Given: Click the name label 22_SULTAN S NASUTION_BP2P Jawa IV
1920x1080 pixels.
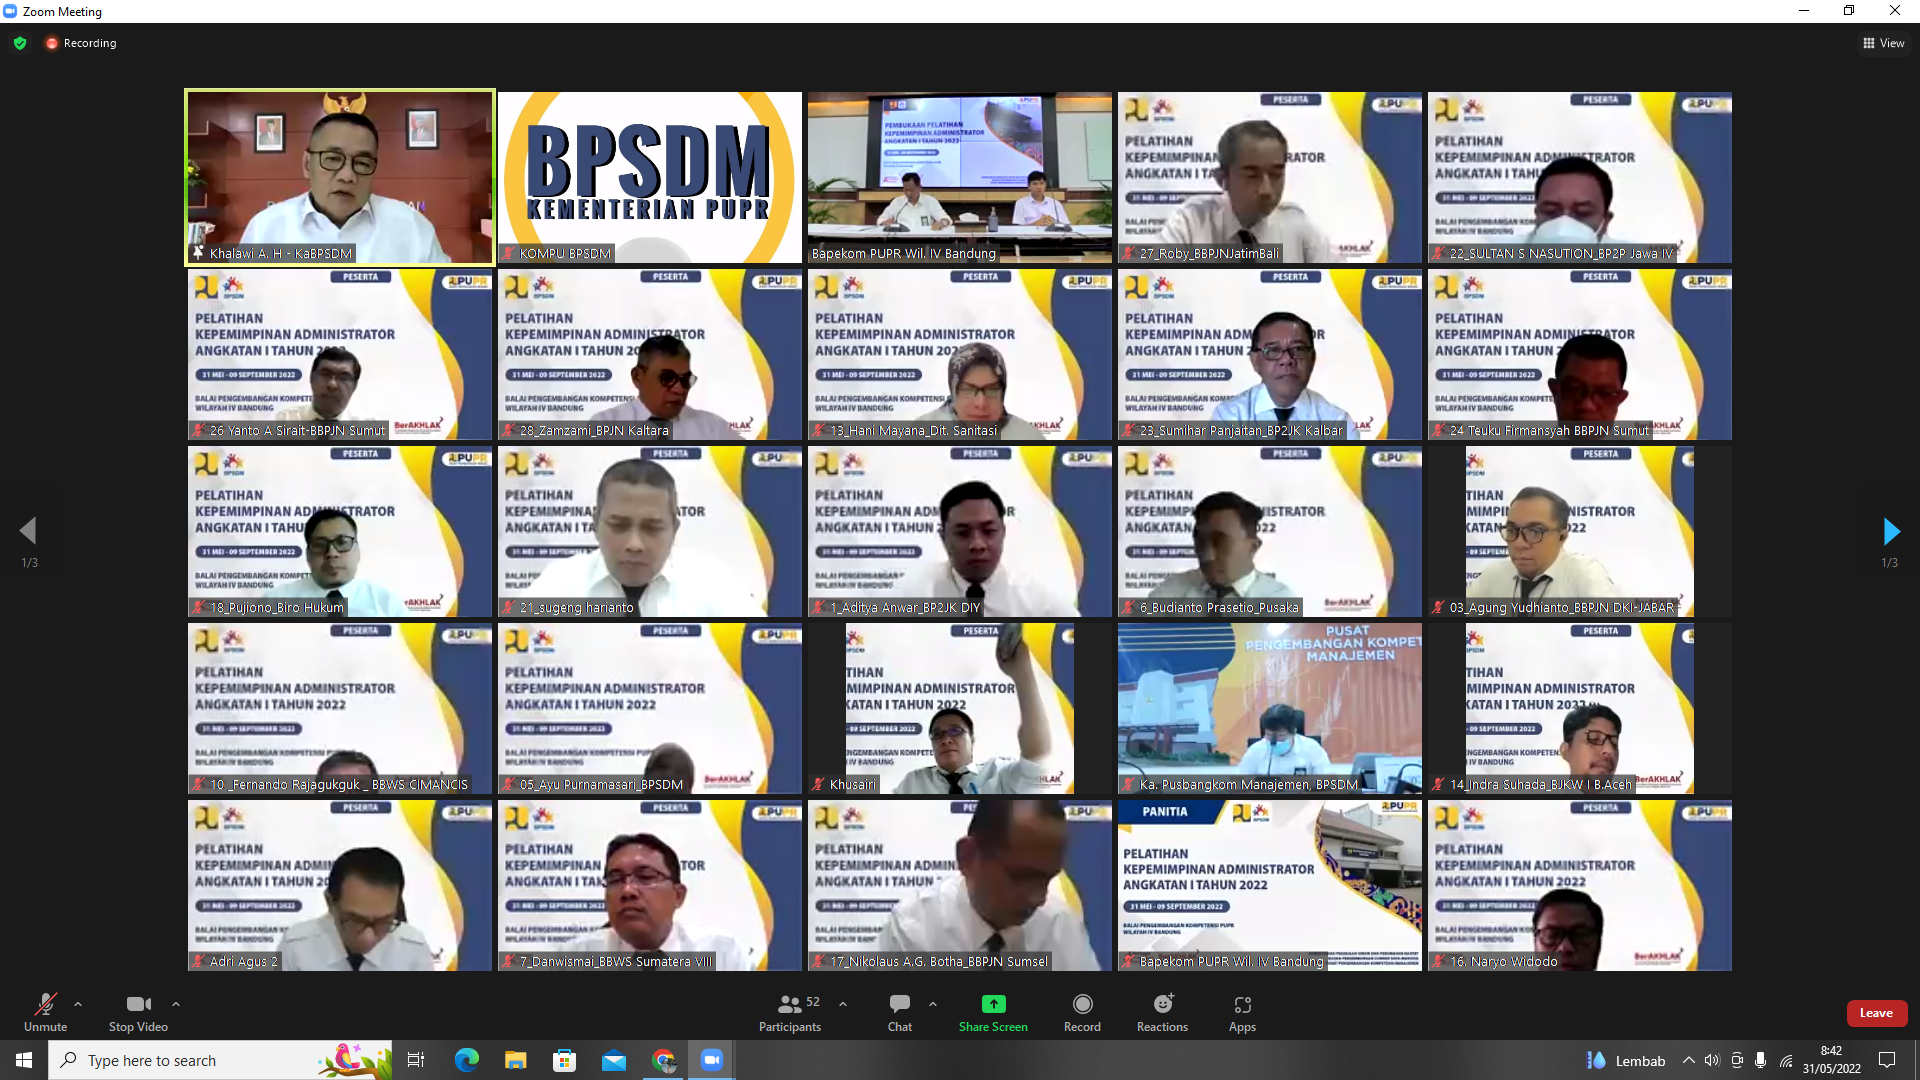Looking at the screenshot, I should [1560, 254].
